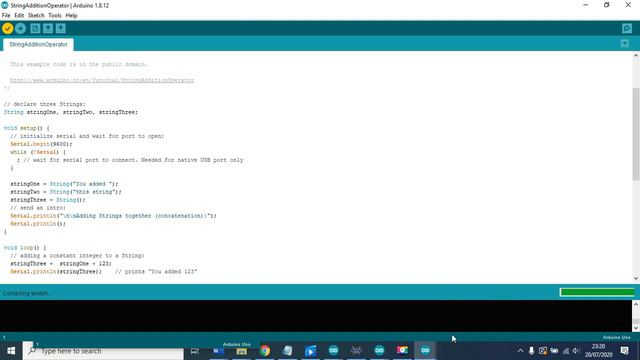Click the 'stringThree = String();' line

[x=48, y=200]
